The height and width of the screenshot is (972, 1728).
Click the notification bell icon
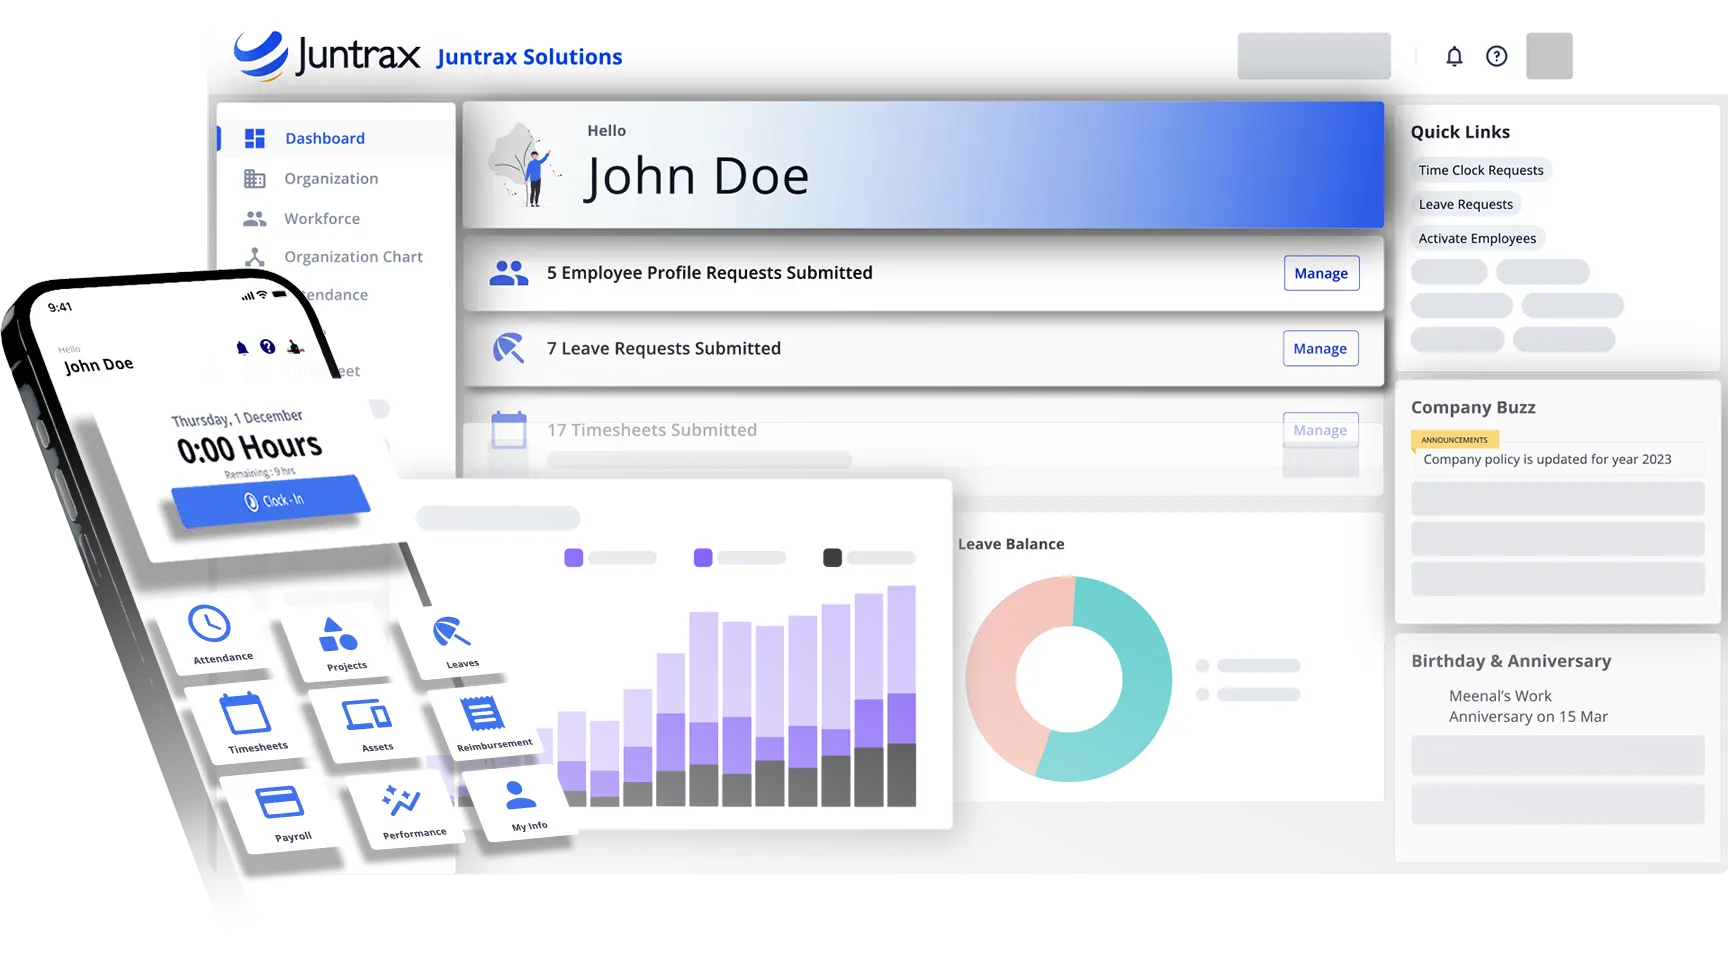[x=1454, y=56]
